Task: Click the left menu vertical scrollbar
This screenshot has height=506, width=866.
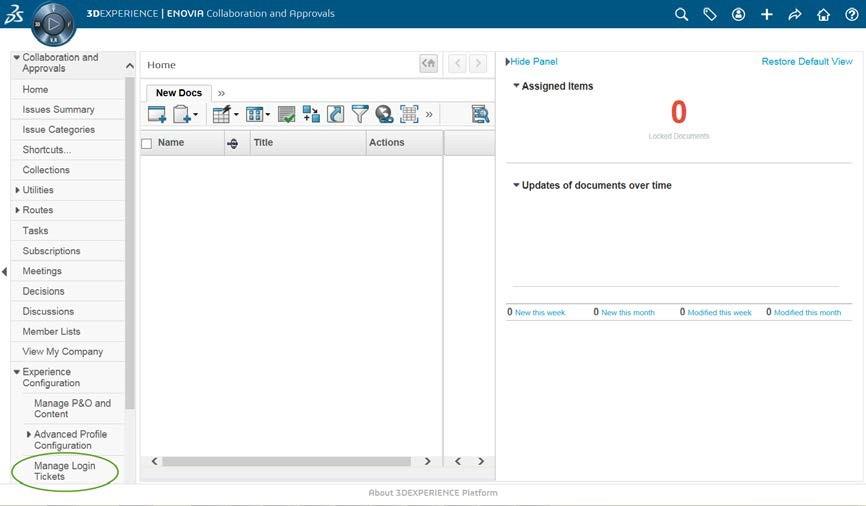Action: pos(130,243)
